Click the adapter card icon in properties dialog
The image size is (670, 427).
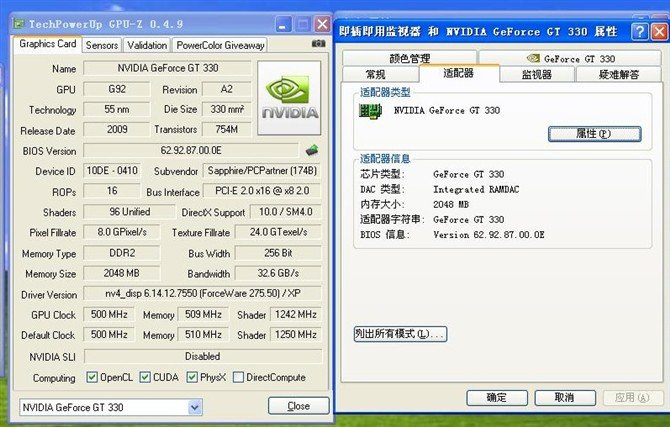pos(370,112)
